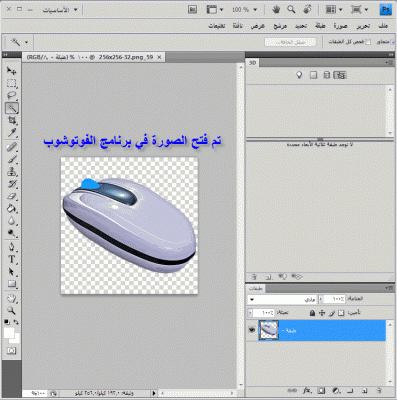
Task: Create new layer via Layers panel icon
Action: [365, 390]
